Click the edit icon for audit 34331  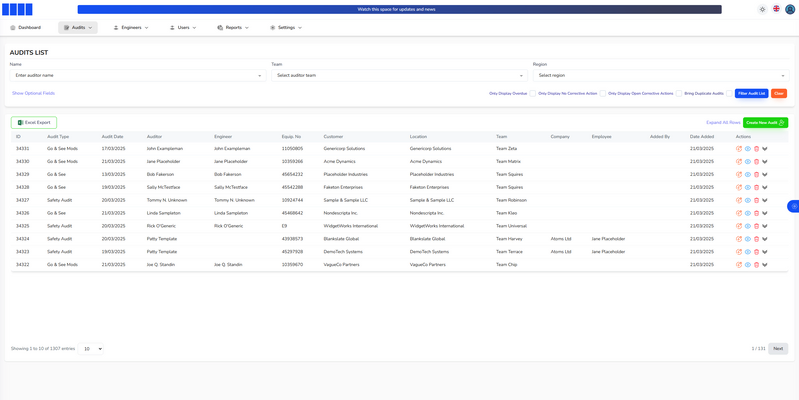[x=739, y=148]
